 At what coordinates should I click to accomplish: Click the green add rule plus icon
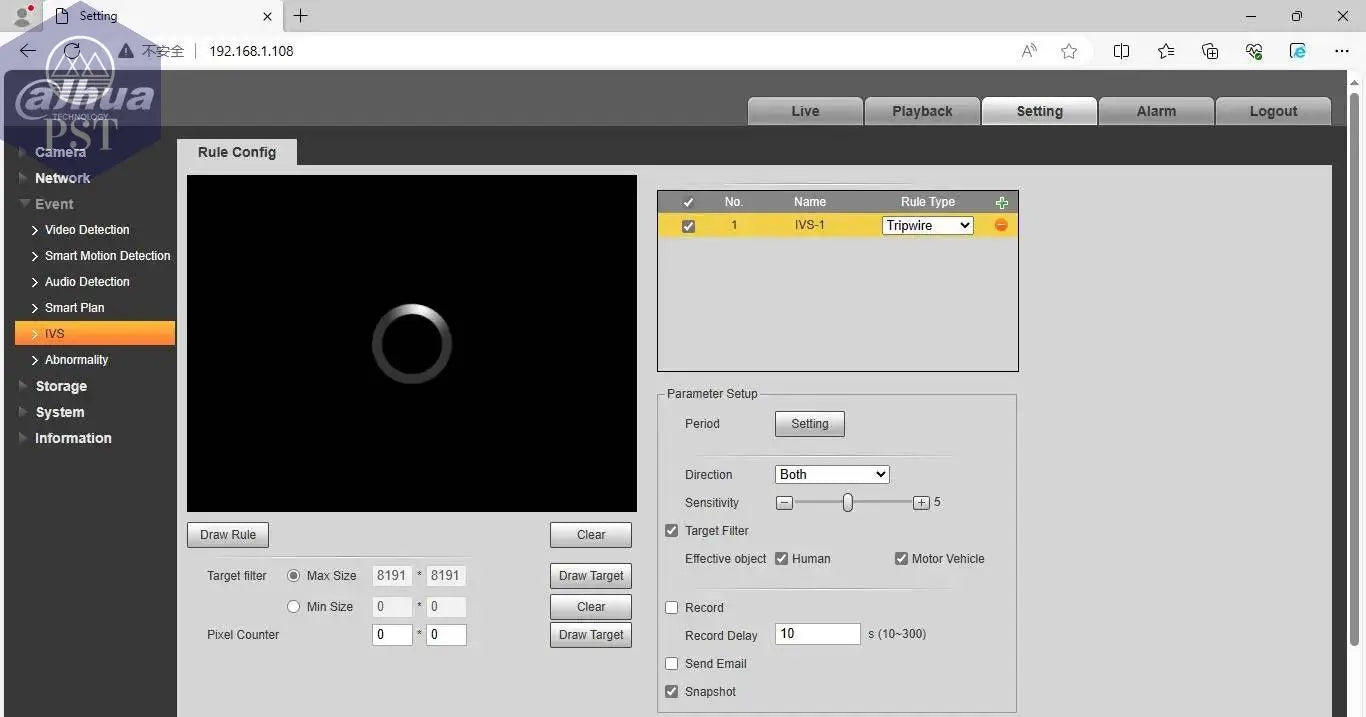(1001, 202)
